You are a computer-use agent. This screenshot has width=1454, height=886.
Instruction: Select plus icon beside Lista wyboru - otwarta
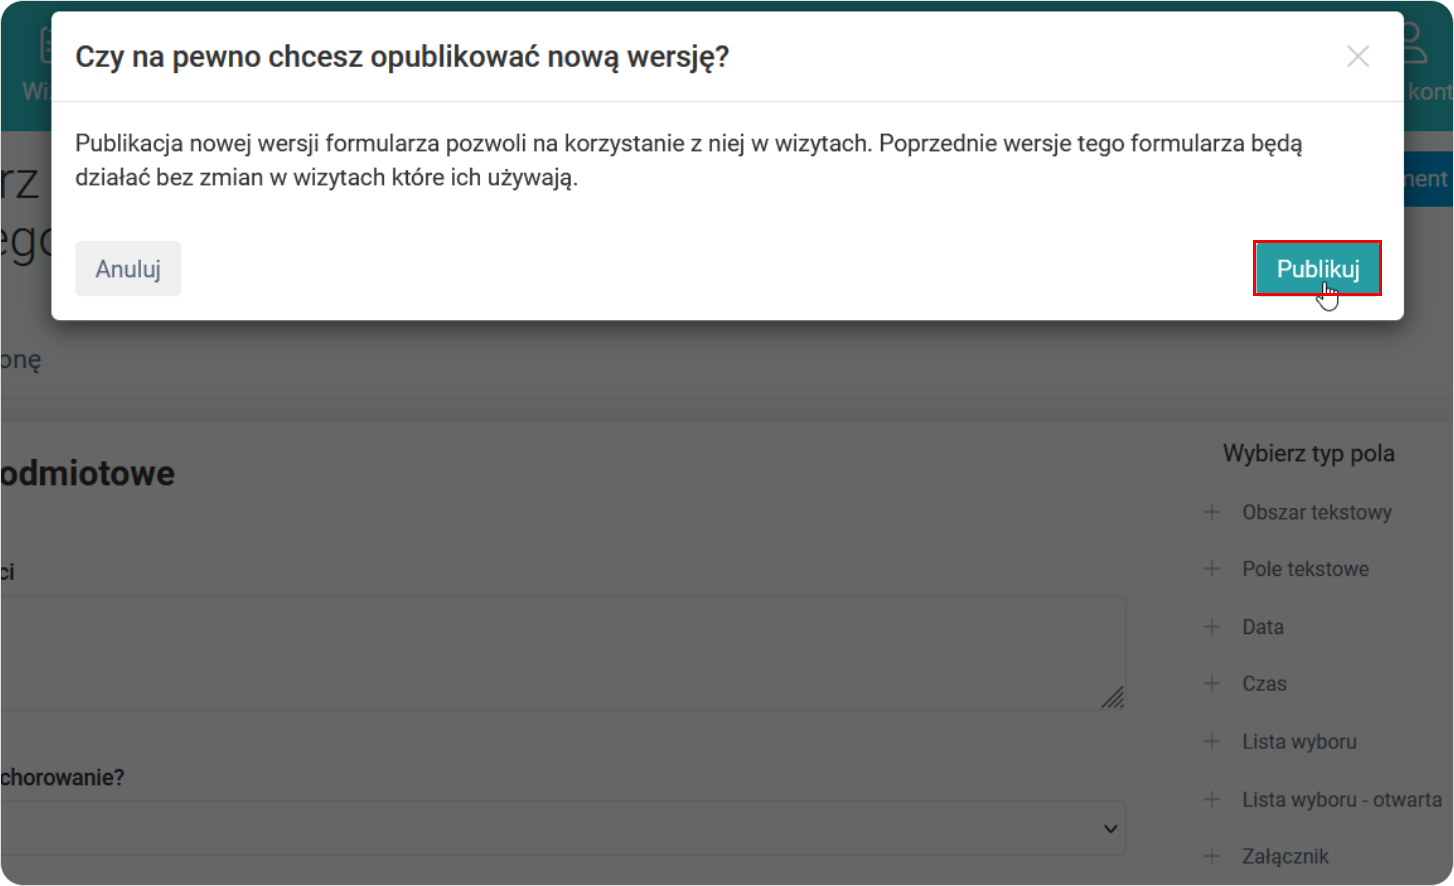pyautogui.click(x=1211, y=799)
